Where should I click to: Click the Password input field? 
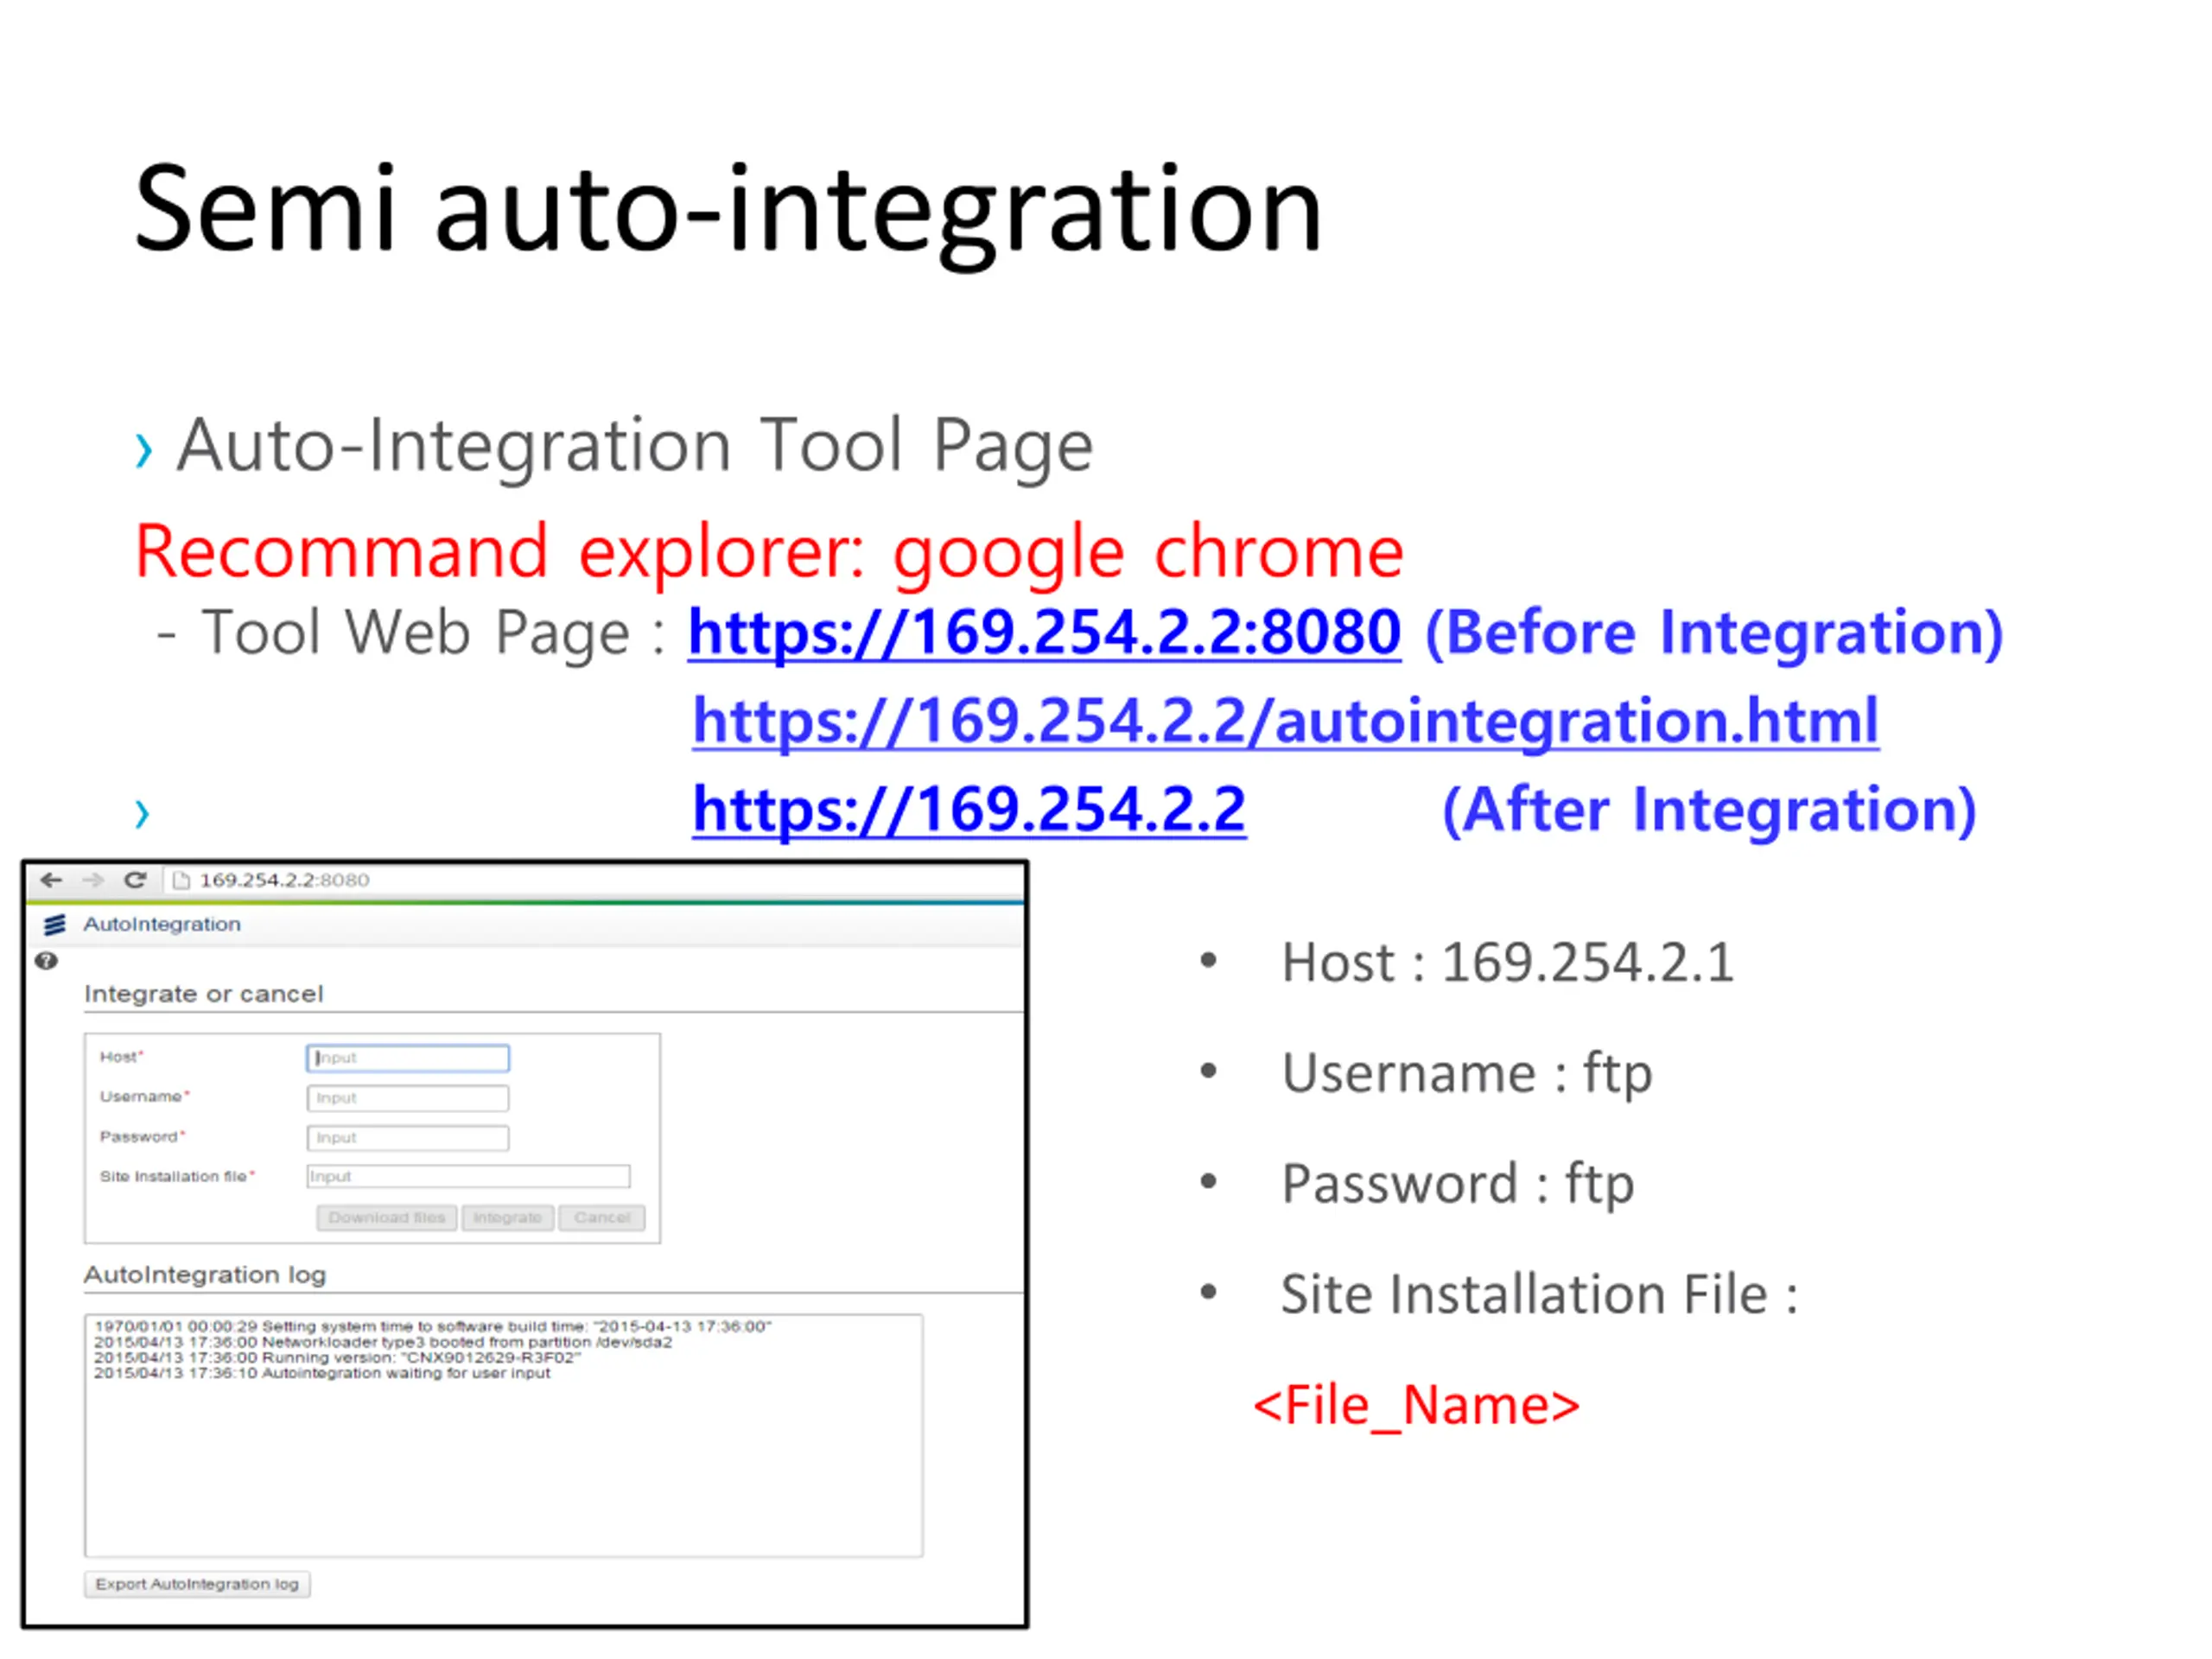click(408, 1138)
